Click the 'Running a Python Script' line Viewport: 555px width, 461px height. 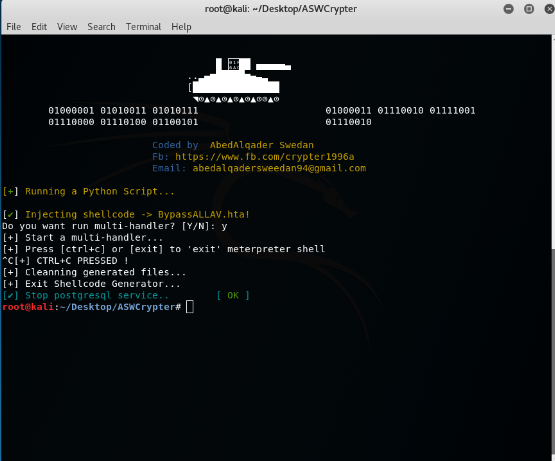click(88, 192)
